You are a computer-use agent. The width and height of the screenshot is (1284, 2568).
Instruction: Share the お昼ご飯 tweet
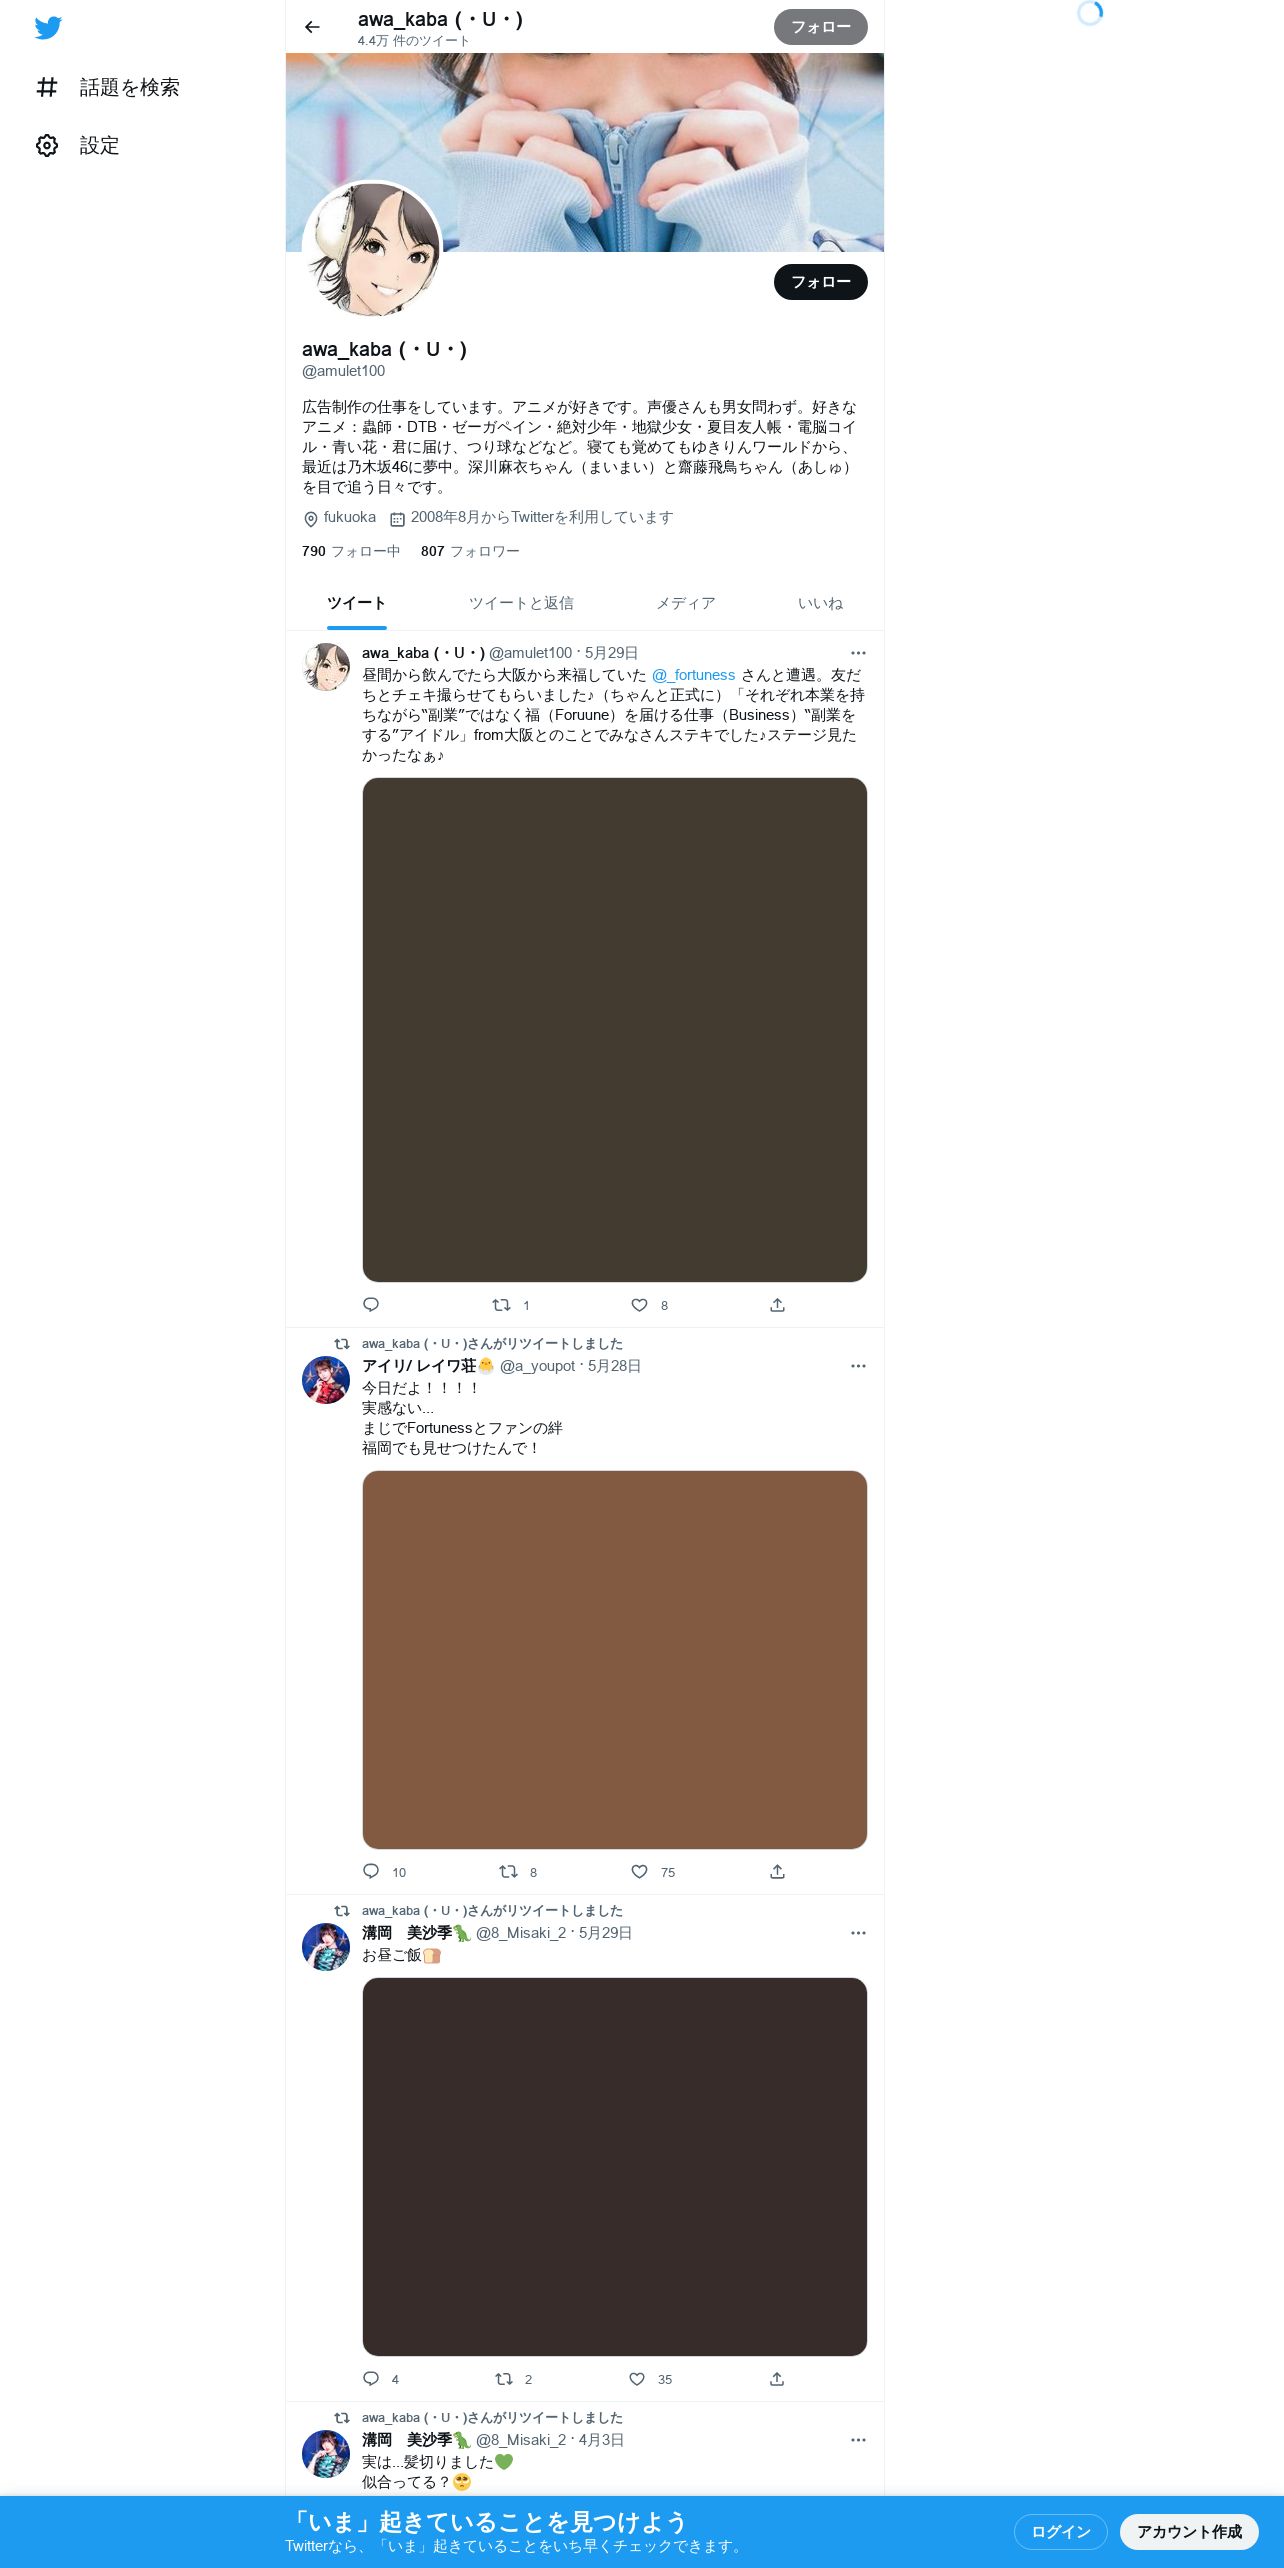pyautogui.click(x=777, y=2379)
